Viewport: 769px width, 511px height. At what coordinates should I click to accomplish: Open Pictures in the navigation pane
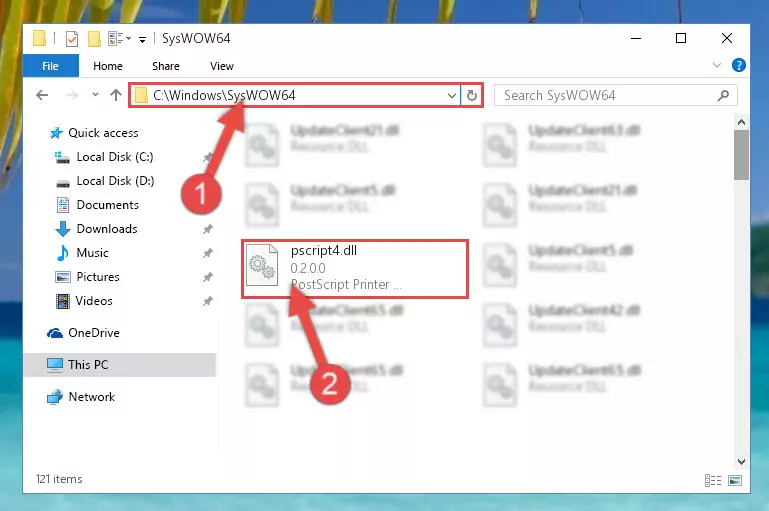point(98,277)
